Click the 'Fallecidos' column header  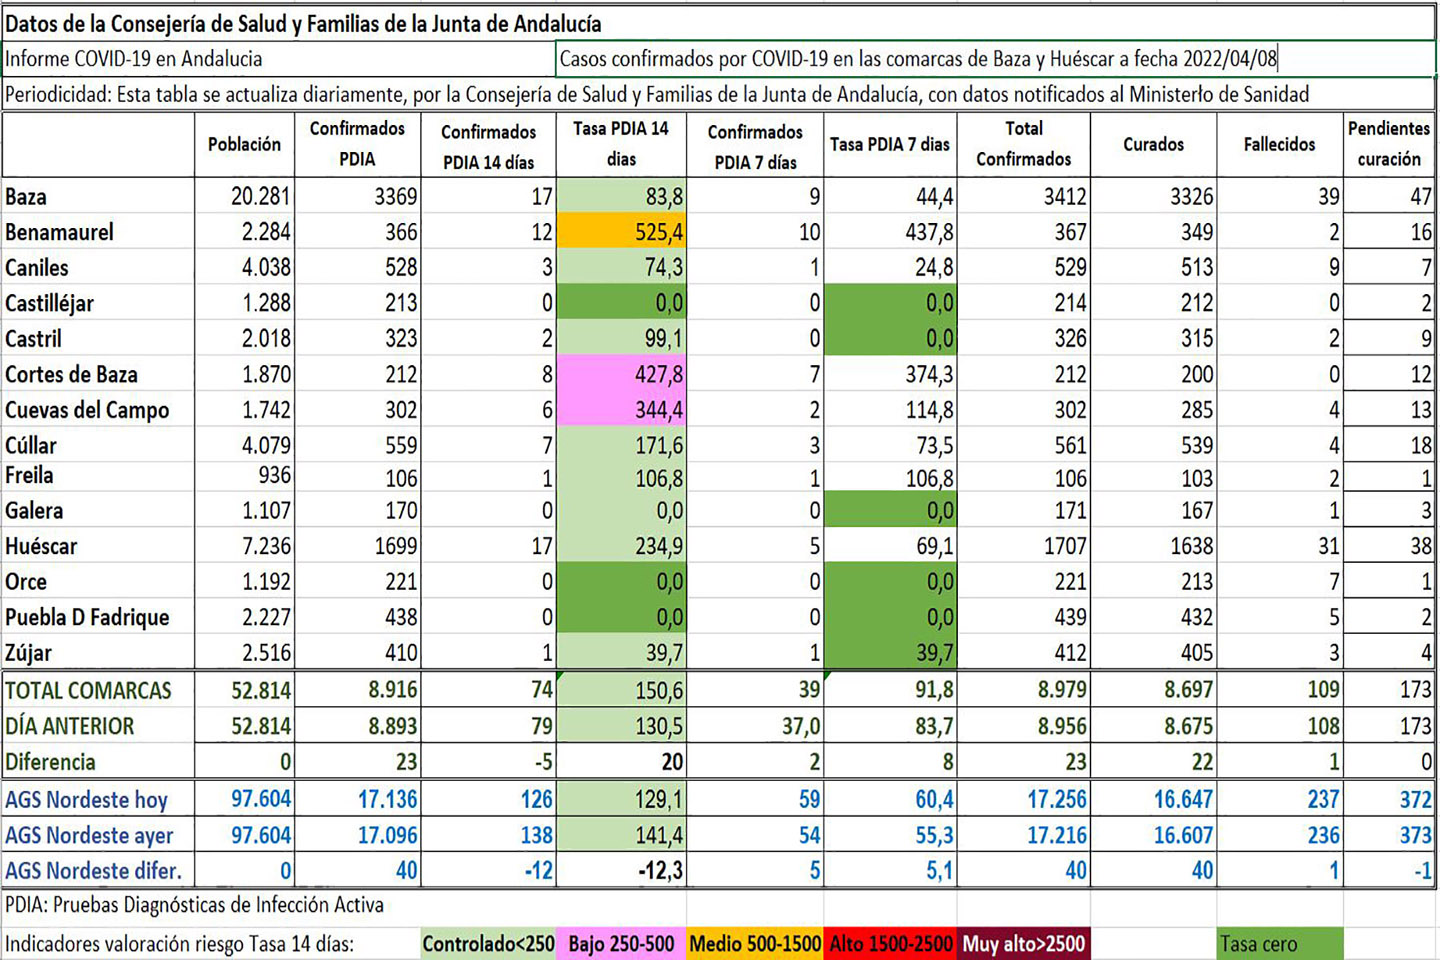tap(1279, 145)
